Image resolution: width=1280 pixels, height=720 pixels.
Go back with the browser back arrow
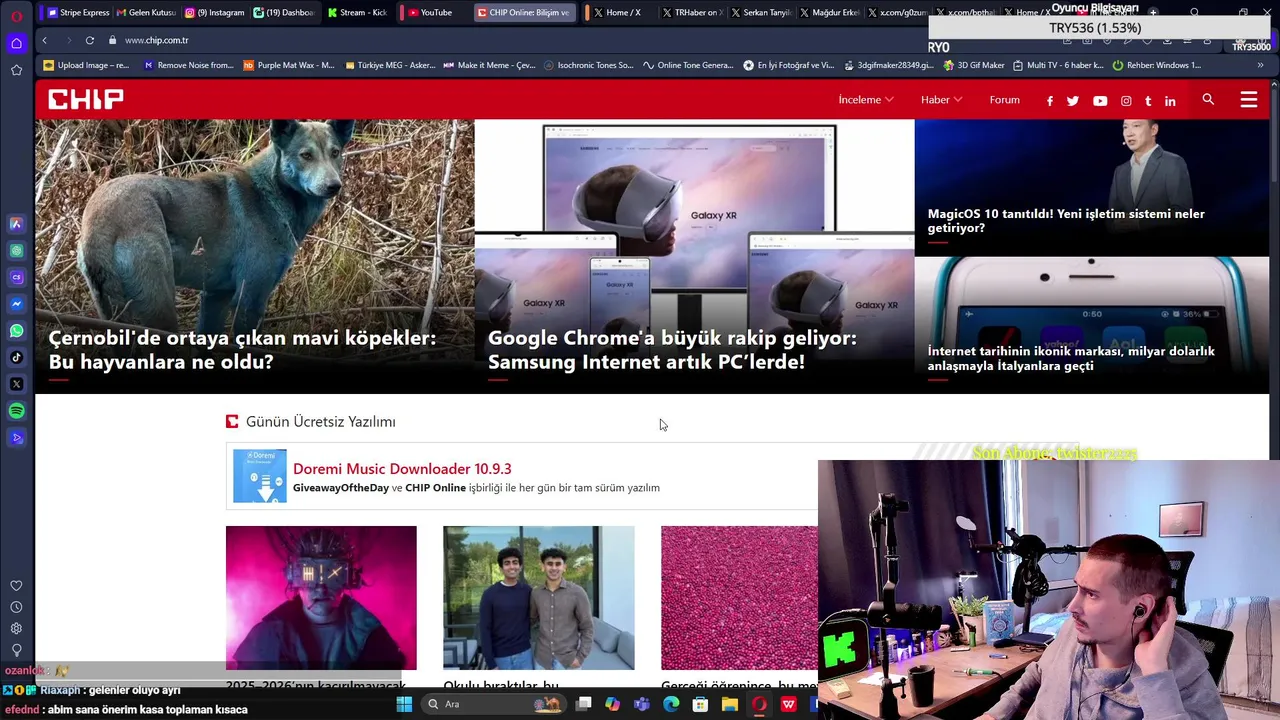pyautogui.click(x=44, y=40)
